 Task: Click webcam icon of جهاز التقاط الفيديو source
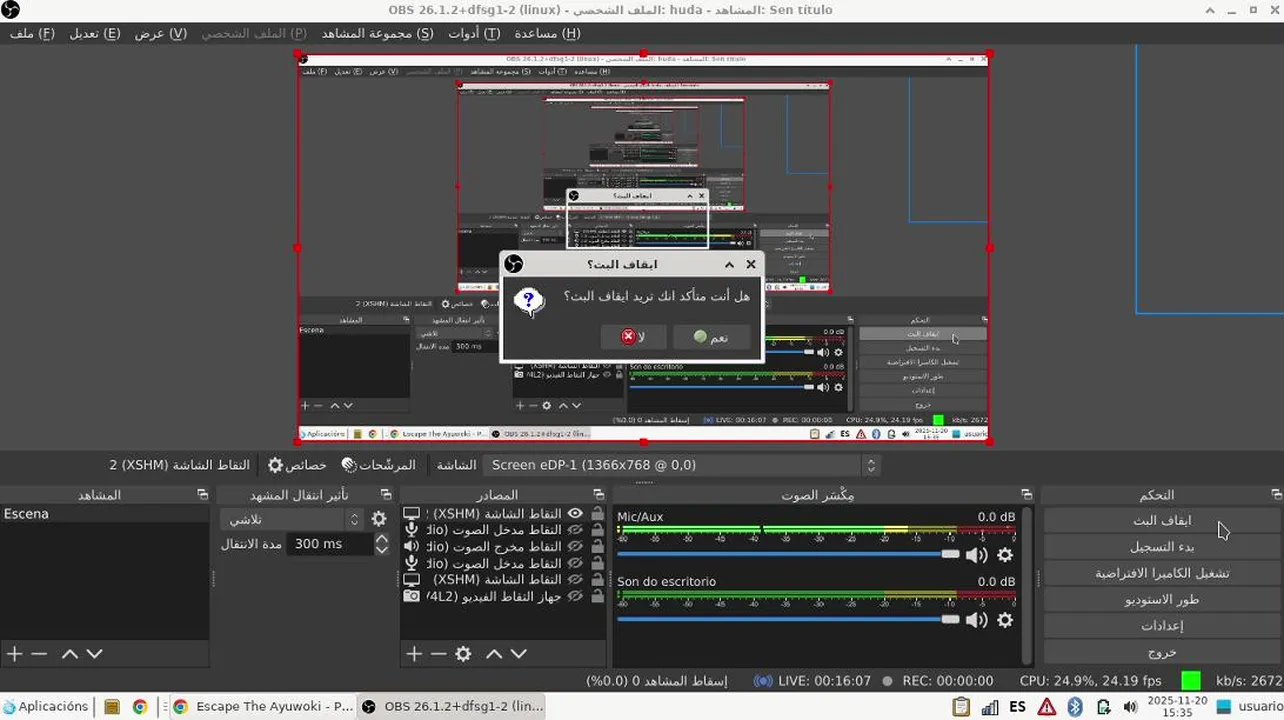point(411,596)
